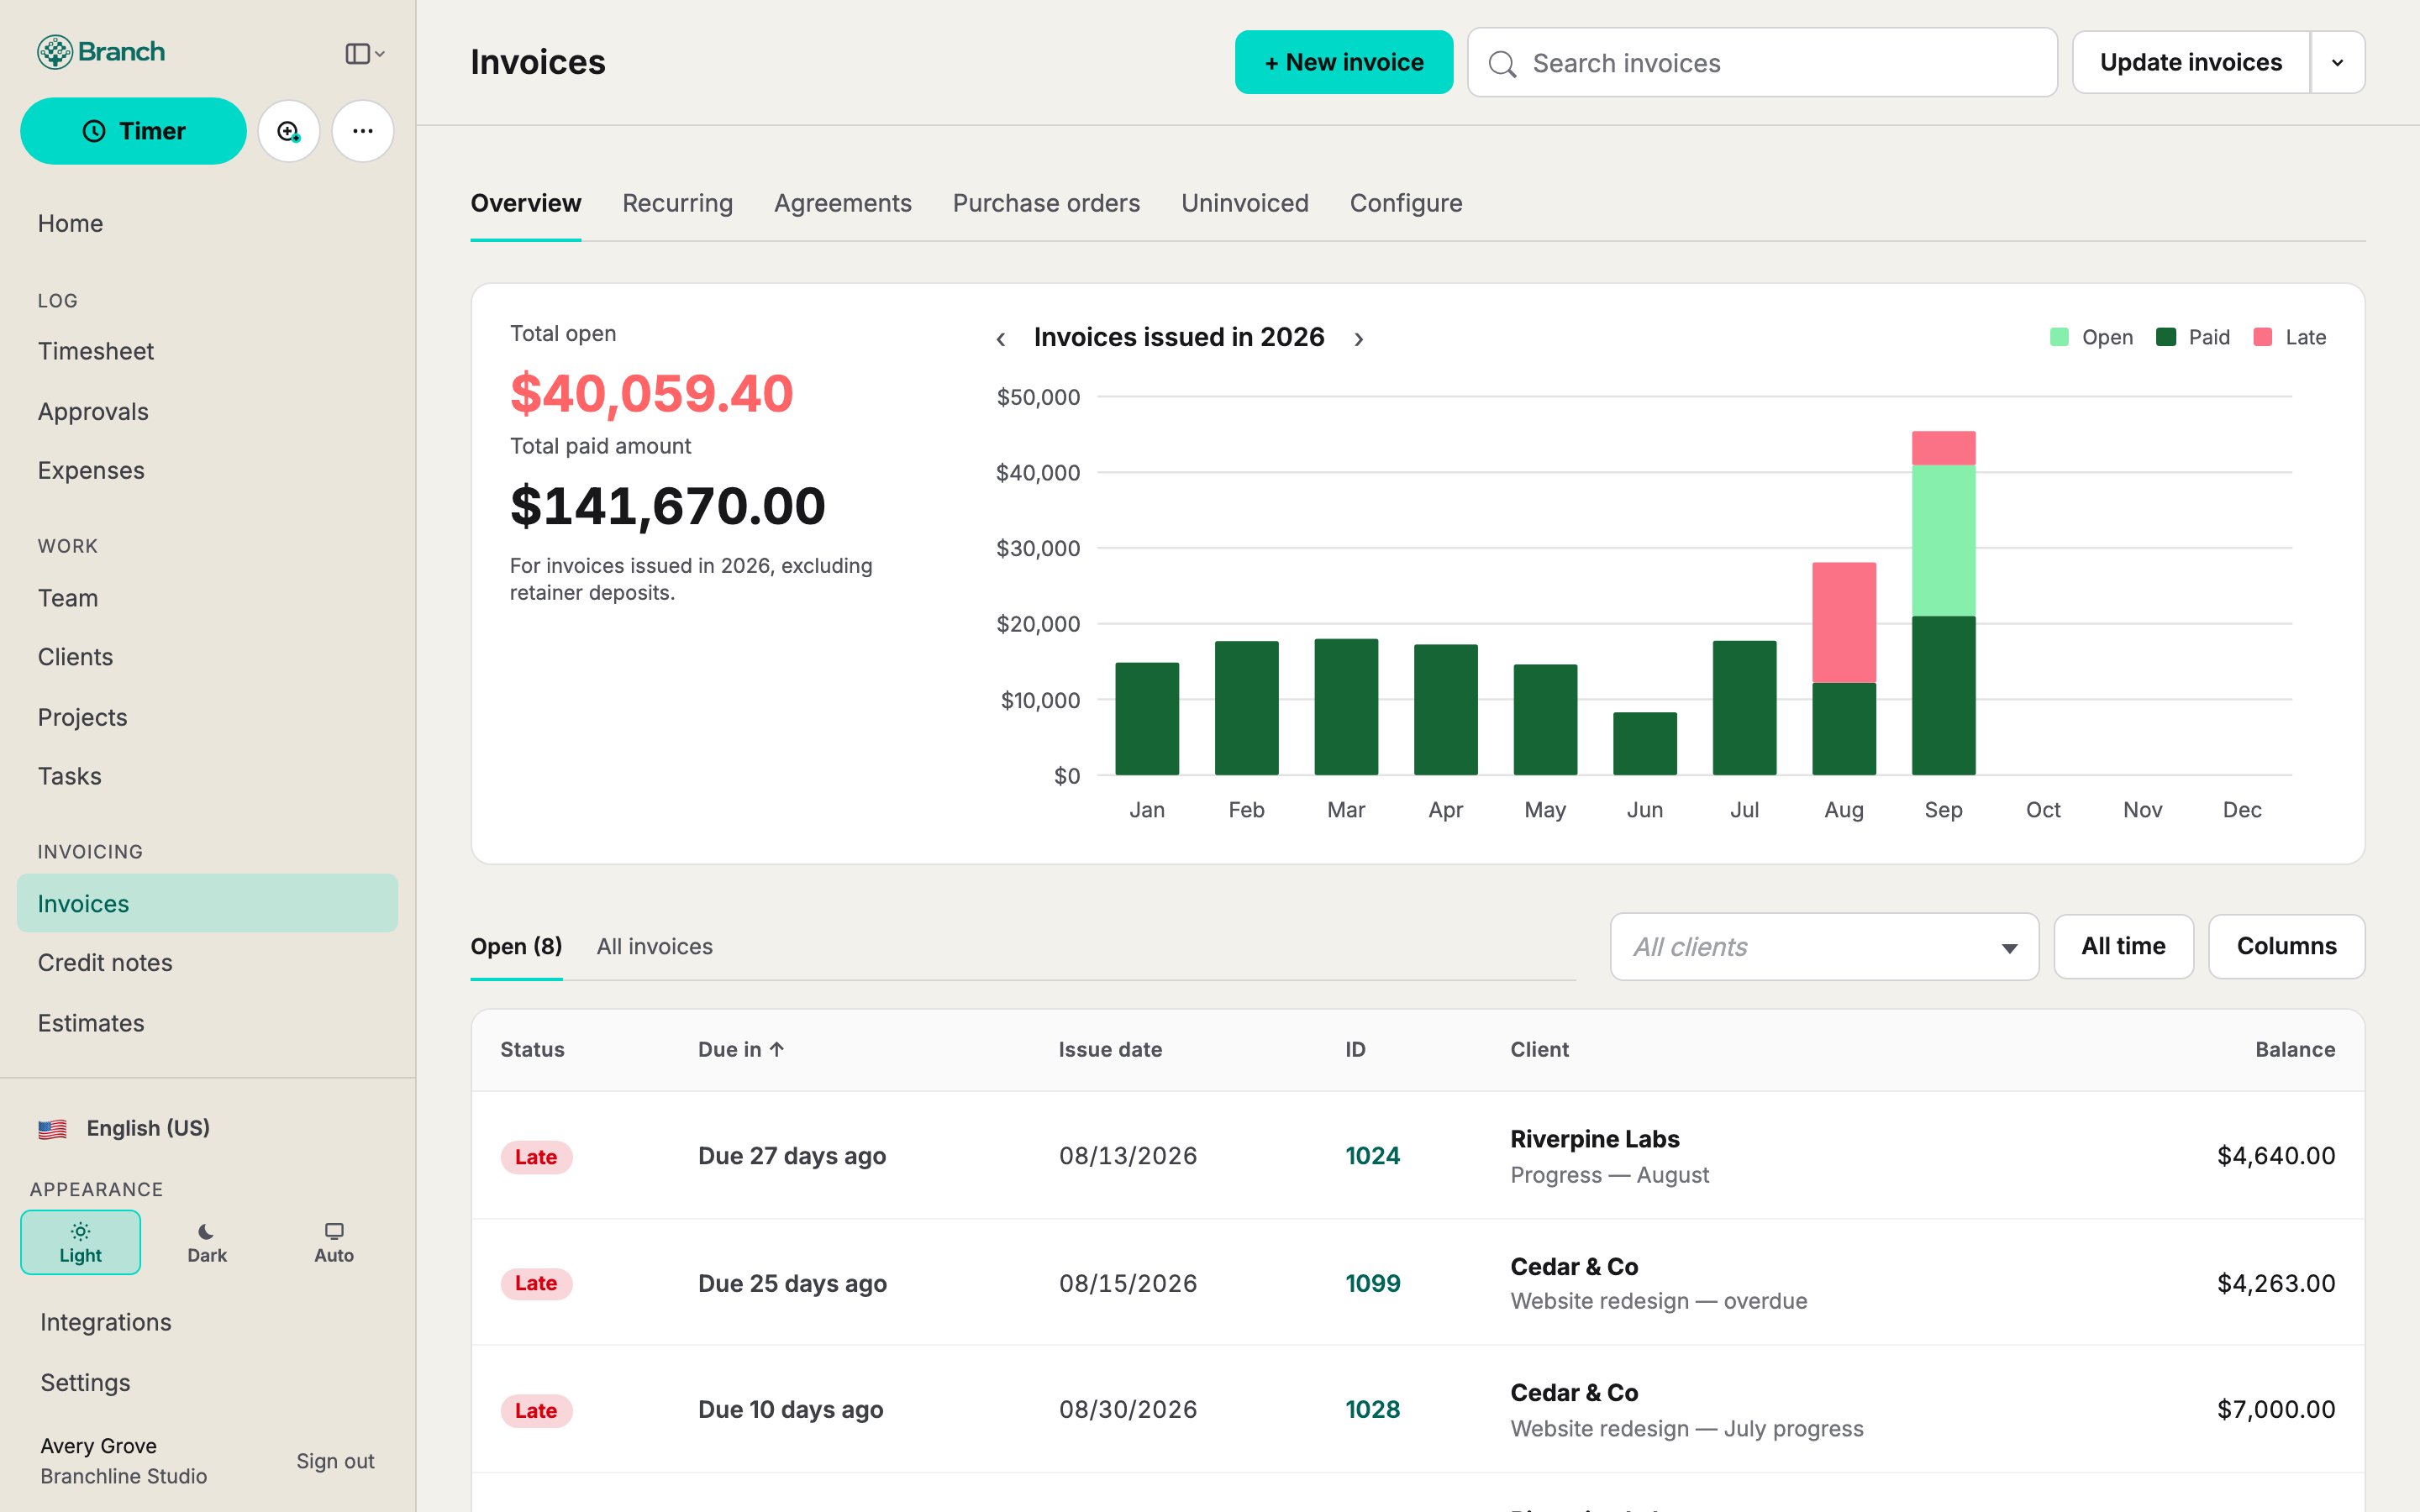
Task: Open the Columns chooser
Action: pos(2286,946)
